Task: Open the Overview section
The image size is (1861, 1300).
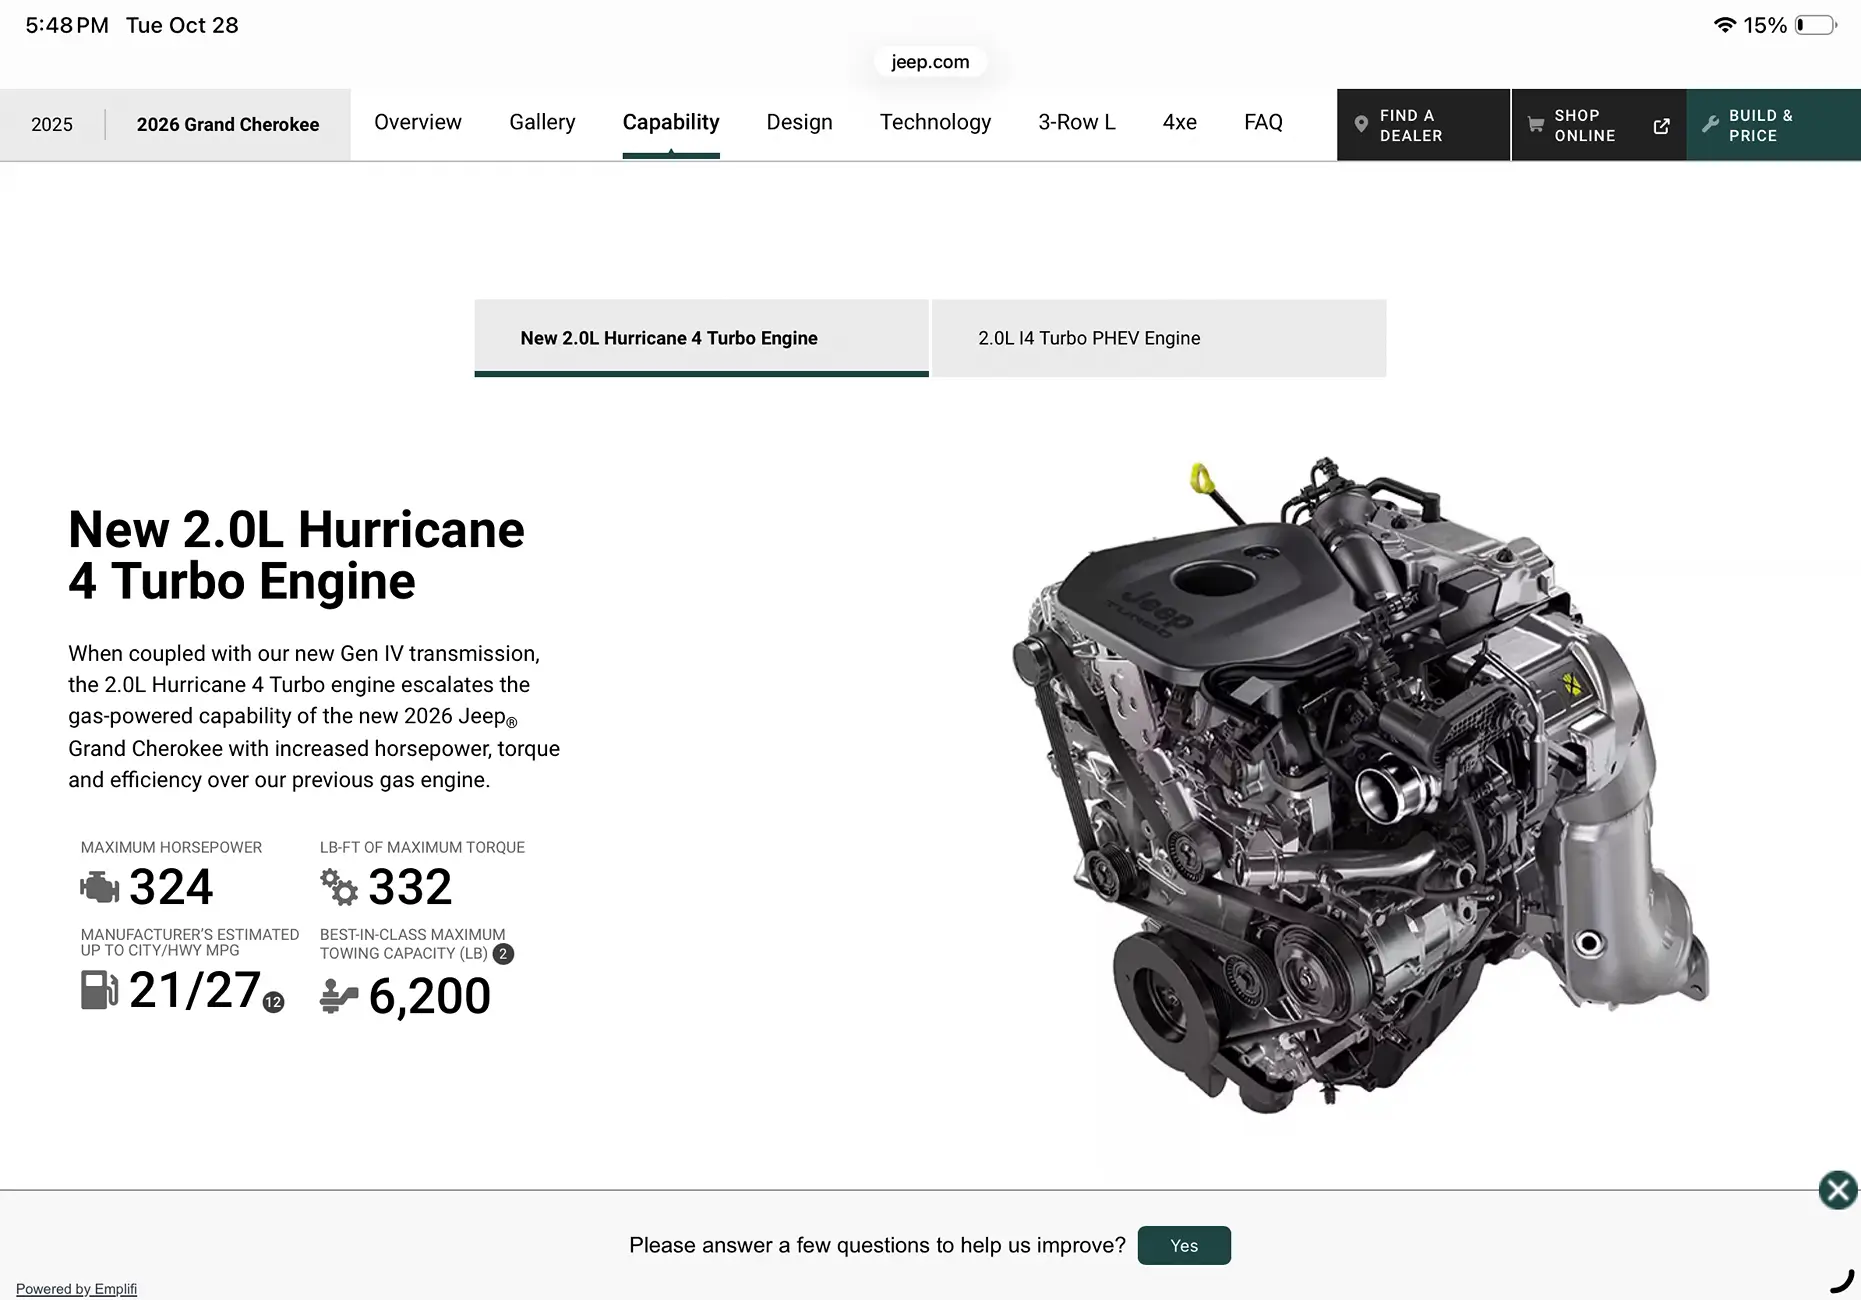Action: [x=418, y=122]
